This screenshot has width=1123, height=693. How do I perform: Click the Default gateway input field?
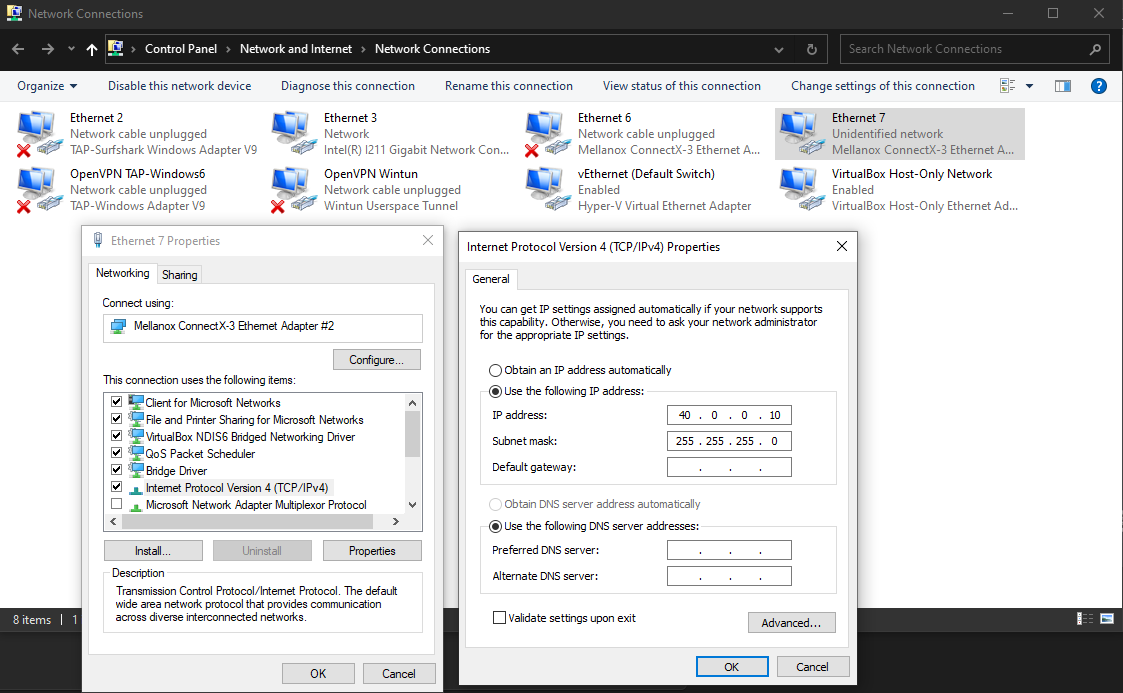[x=729, y=467]
